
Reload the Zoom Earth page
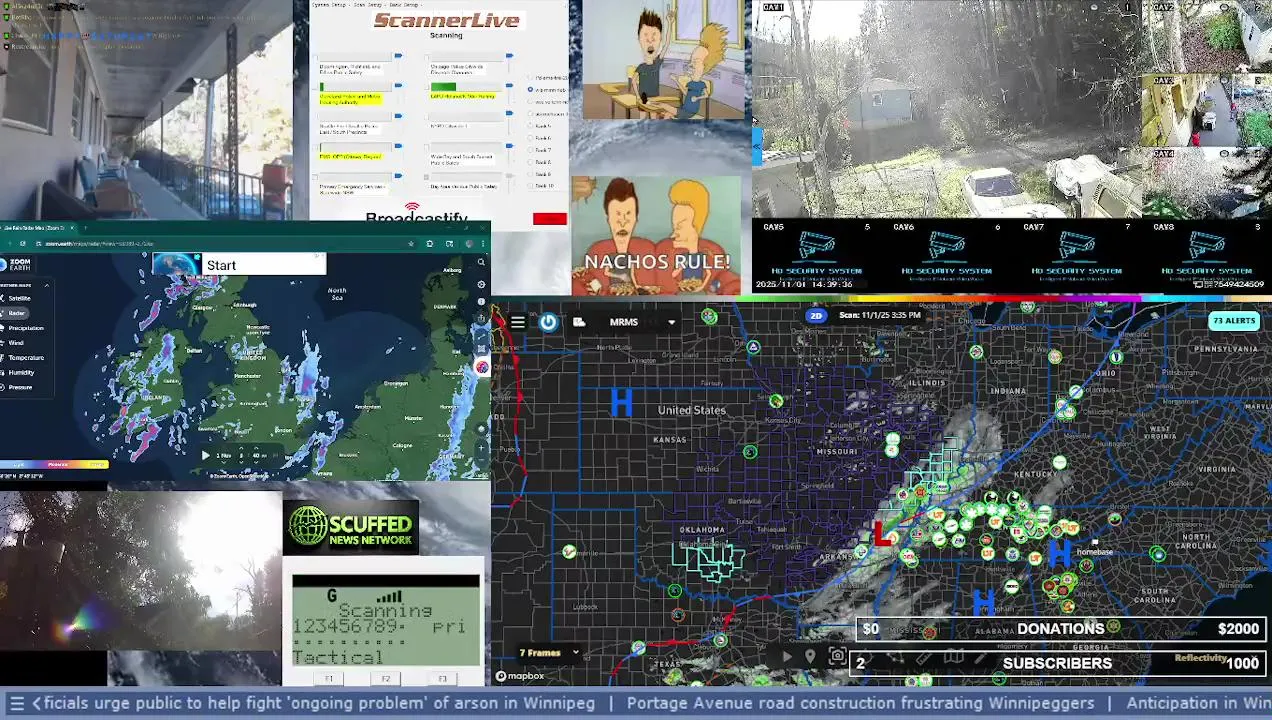pos(23,243)
